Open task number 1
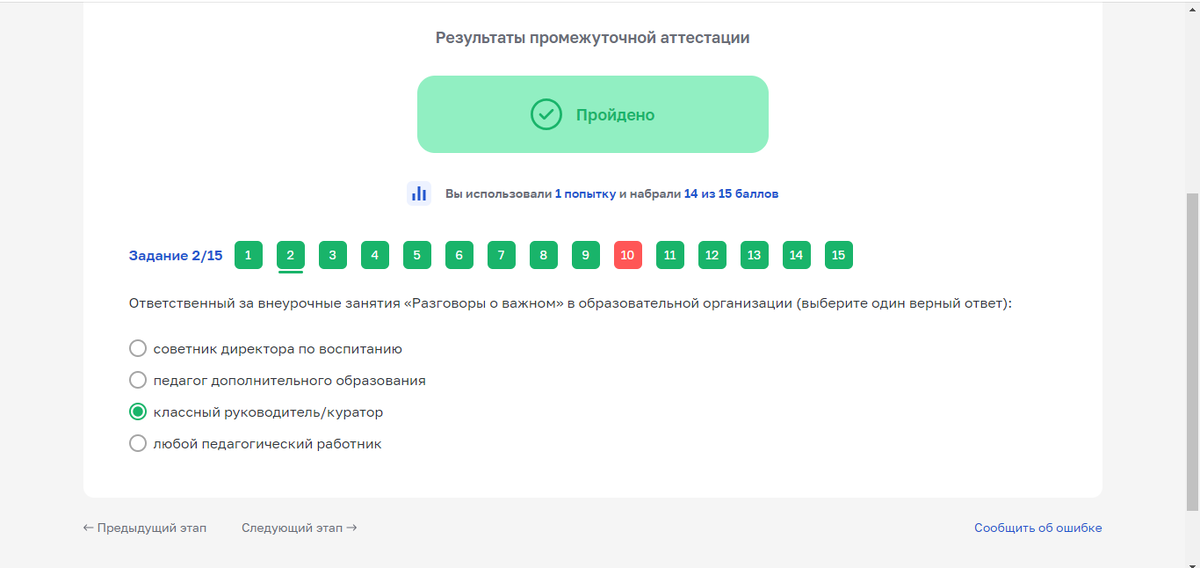The image size is (1200, 568). click(248, 255)
